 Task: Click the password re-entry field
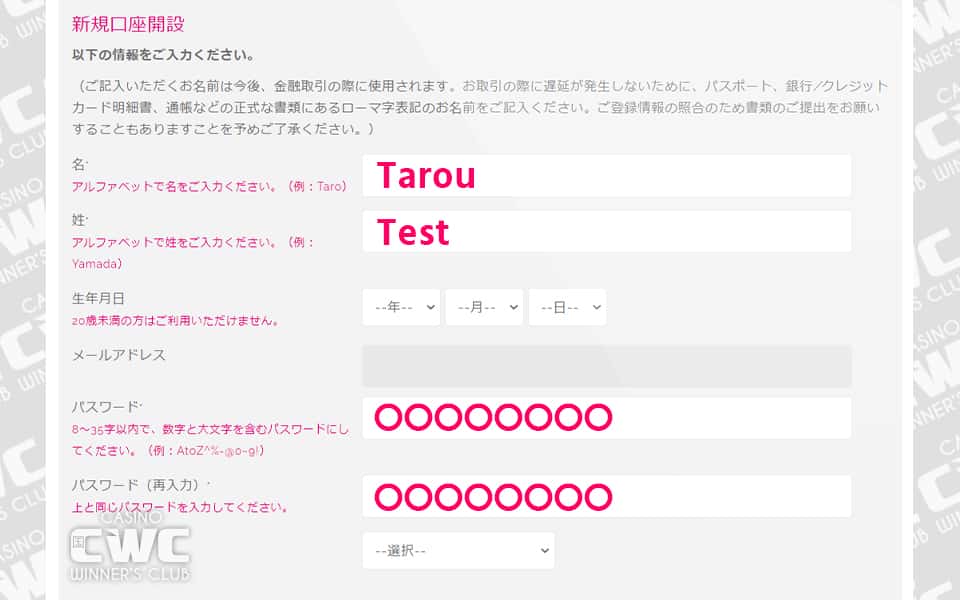(606, 496)
